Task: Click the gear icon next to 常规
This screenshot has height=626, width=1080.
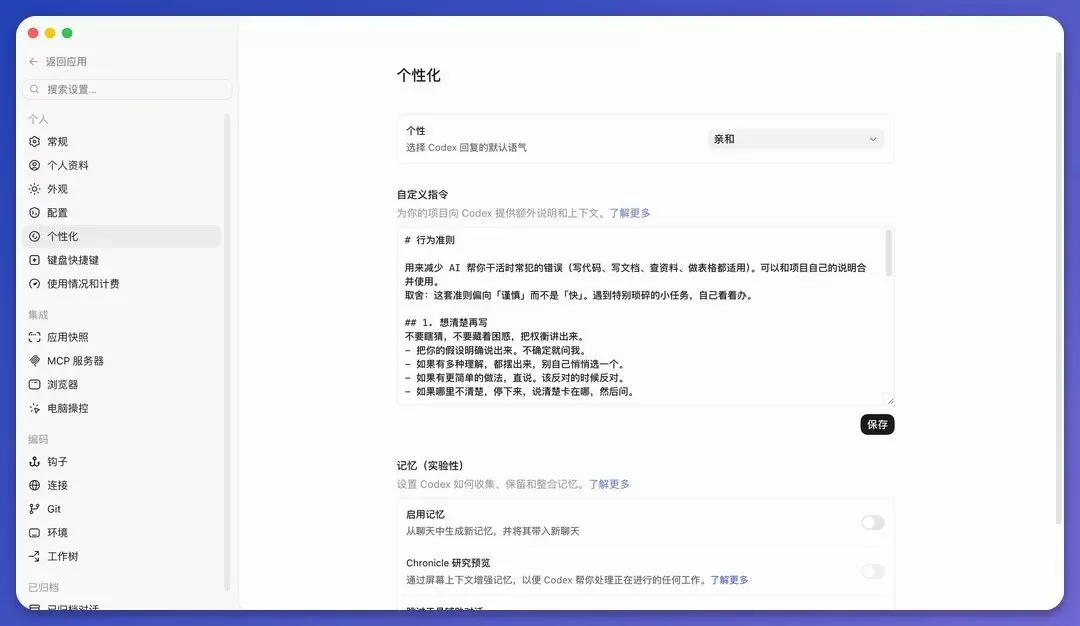Action: click(34, 141)
